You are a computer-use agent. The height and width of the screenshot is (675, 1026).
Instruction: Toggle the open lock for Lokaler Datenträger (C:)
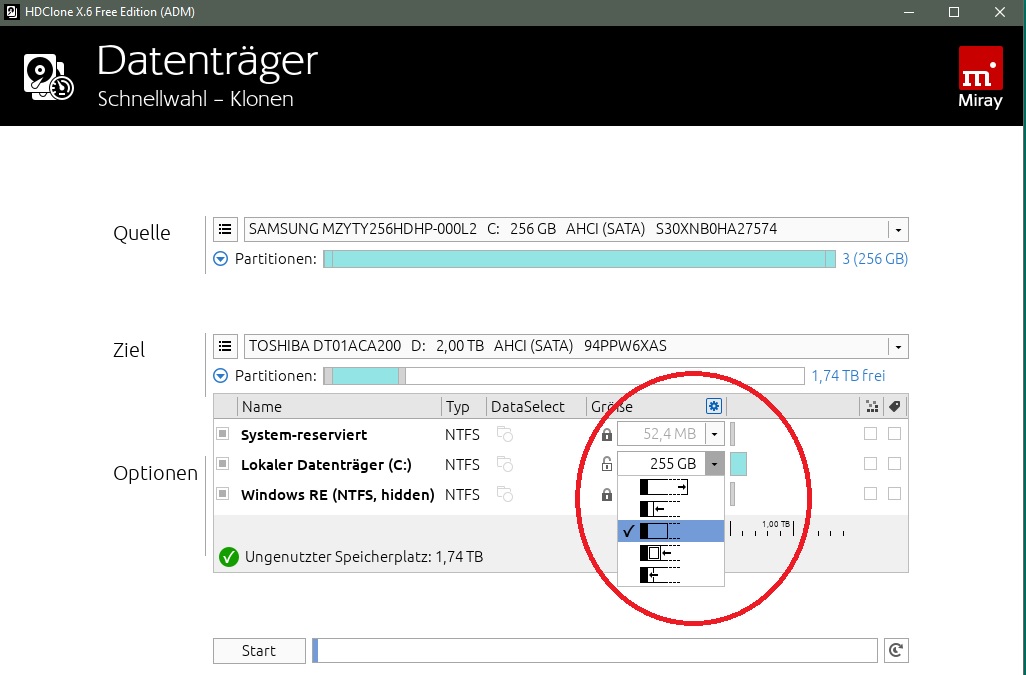(607, 464)
